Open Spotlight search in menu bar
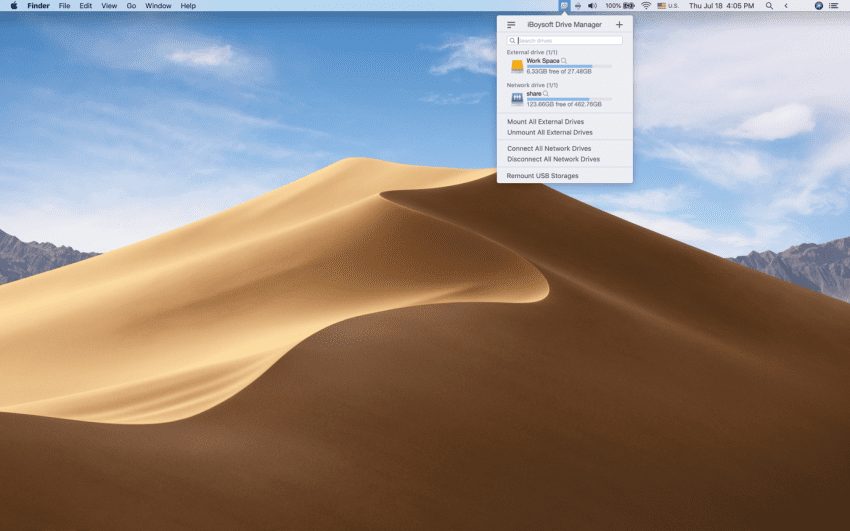 769,6
